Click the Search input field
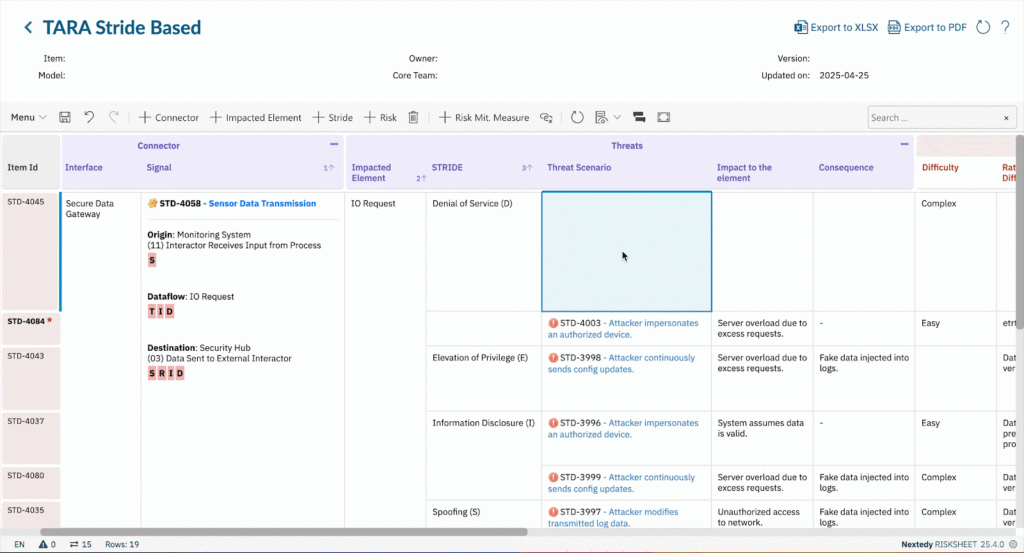 point(932,117)
